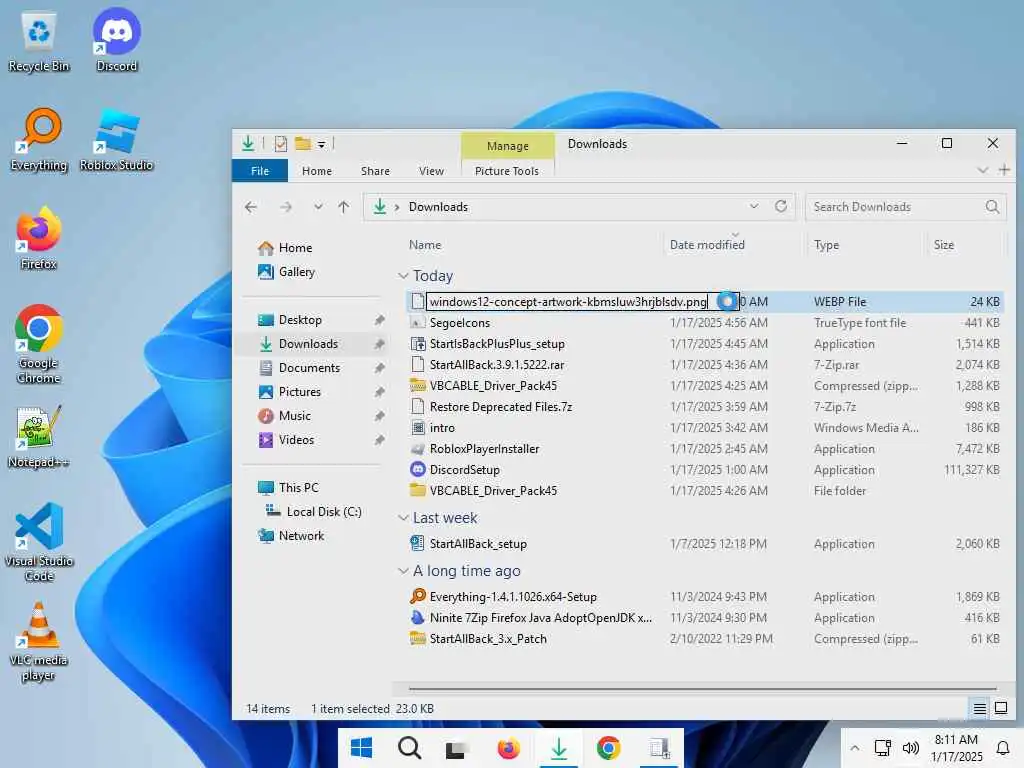The height and width of the screenshot is (768, 1024).
Task: Launch VLC media player desktop shortcut
Action: point(39,642)
